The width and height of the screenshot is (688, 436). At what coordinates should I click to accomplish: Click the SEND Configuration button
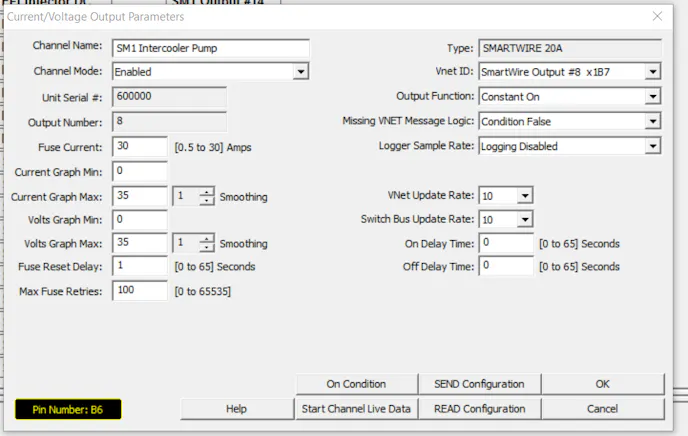[x=479, y=384]
